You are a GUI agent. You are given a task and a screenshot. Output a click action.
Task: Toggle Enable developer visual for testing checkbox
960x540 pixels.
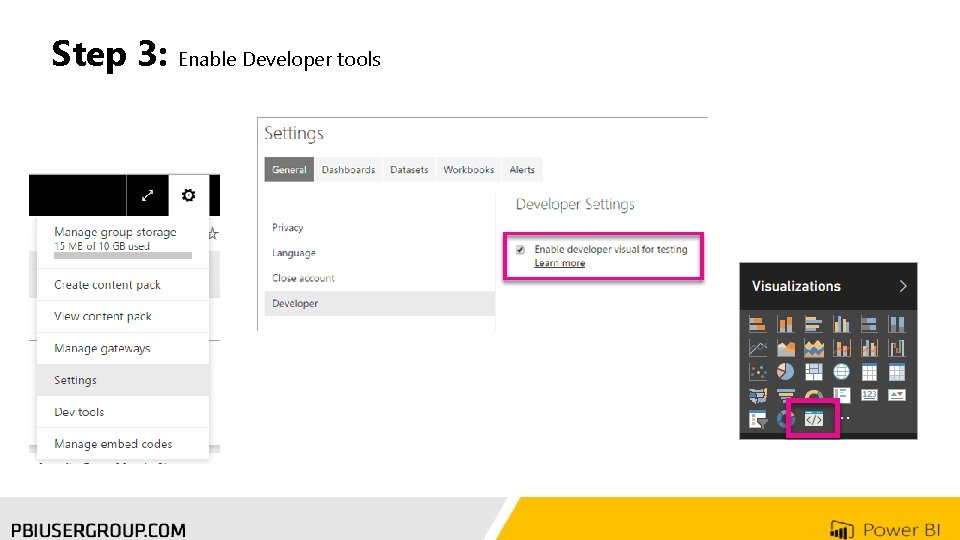520,250
